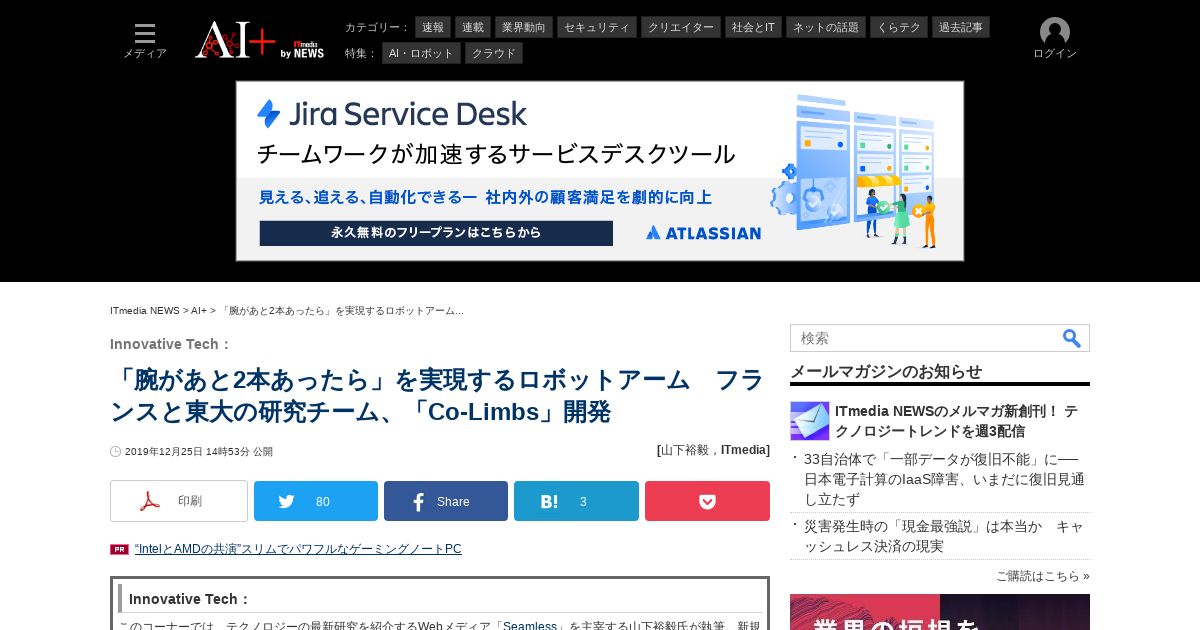Click the Hatena bookmark B! button

[576, 501]
